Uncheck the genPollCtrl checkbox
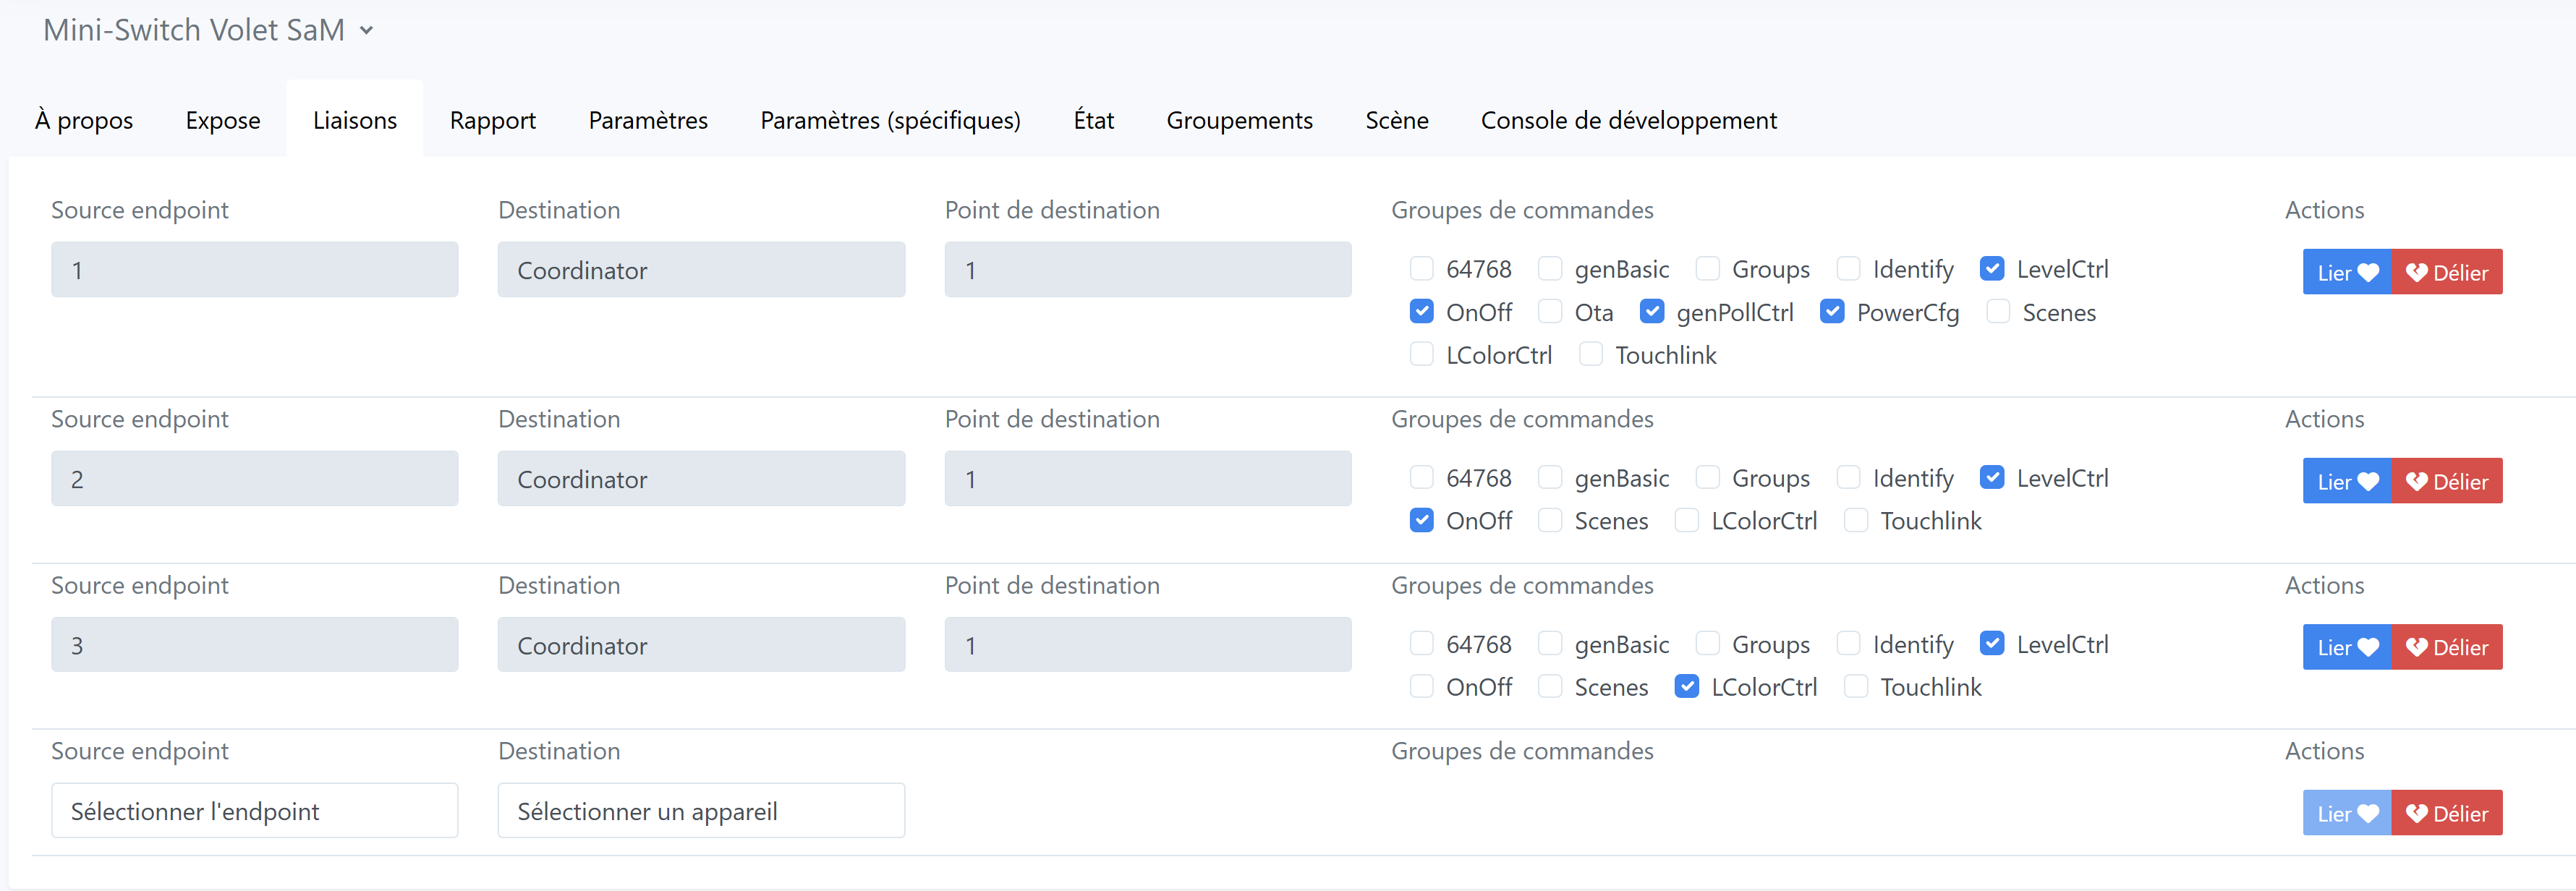Screen dimensions: 2576x891 1652,311
